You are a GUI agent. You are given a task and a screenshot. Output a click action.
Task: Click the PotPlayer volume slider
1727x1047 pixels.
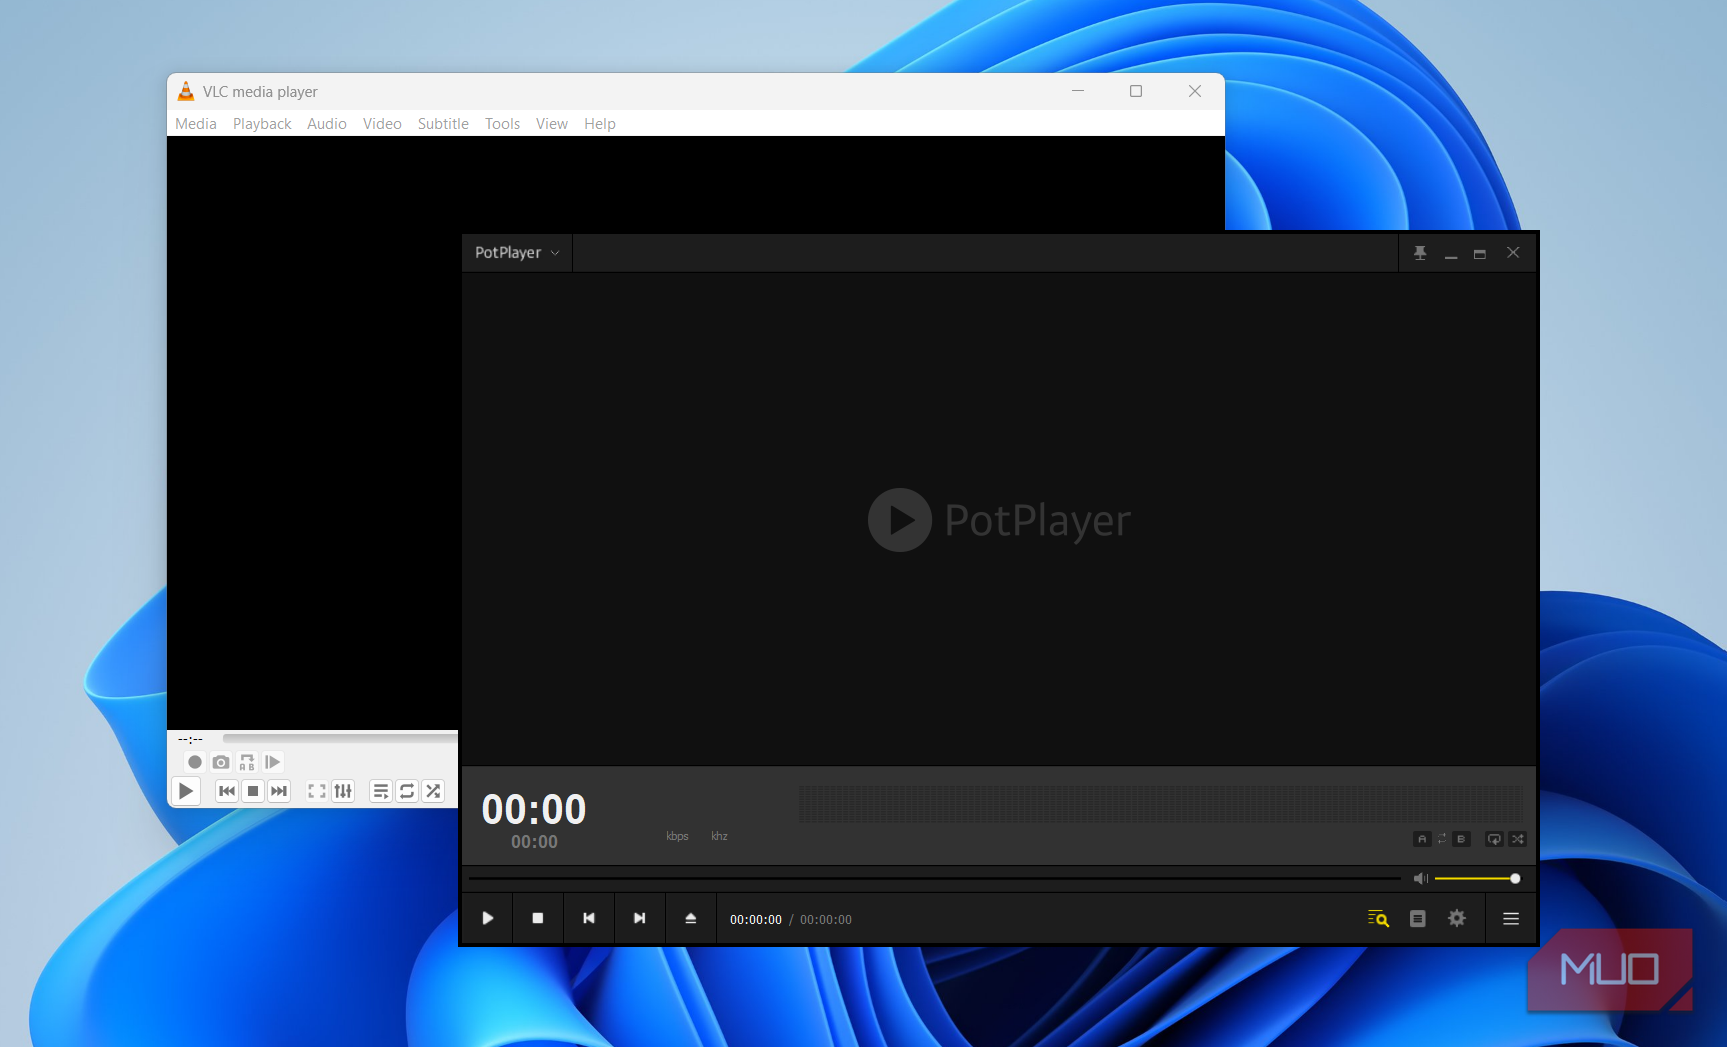[x=1477, y=878]
